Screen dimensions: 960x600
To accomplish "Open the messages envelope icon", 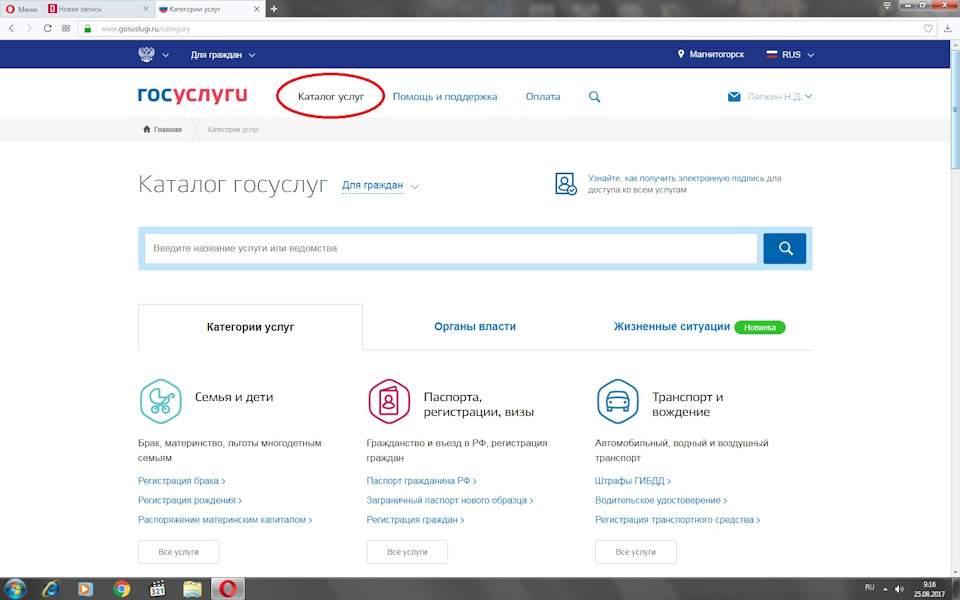I will click(x=733, y=97).
